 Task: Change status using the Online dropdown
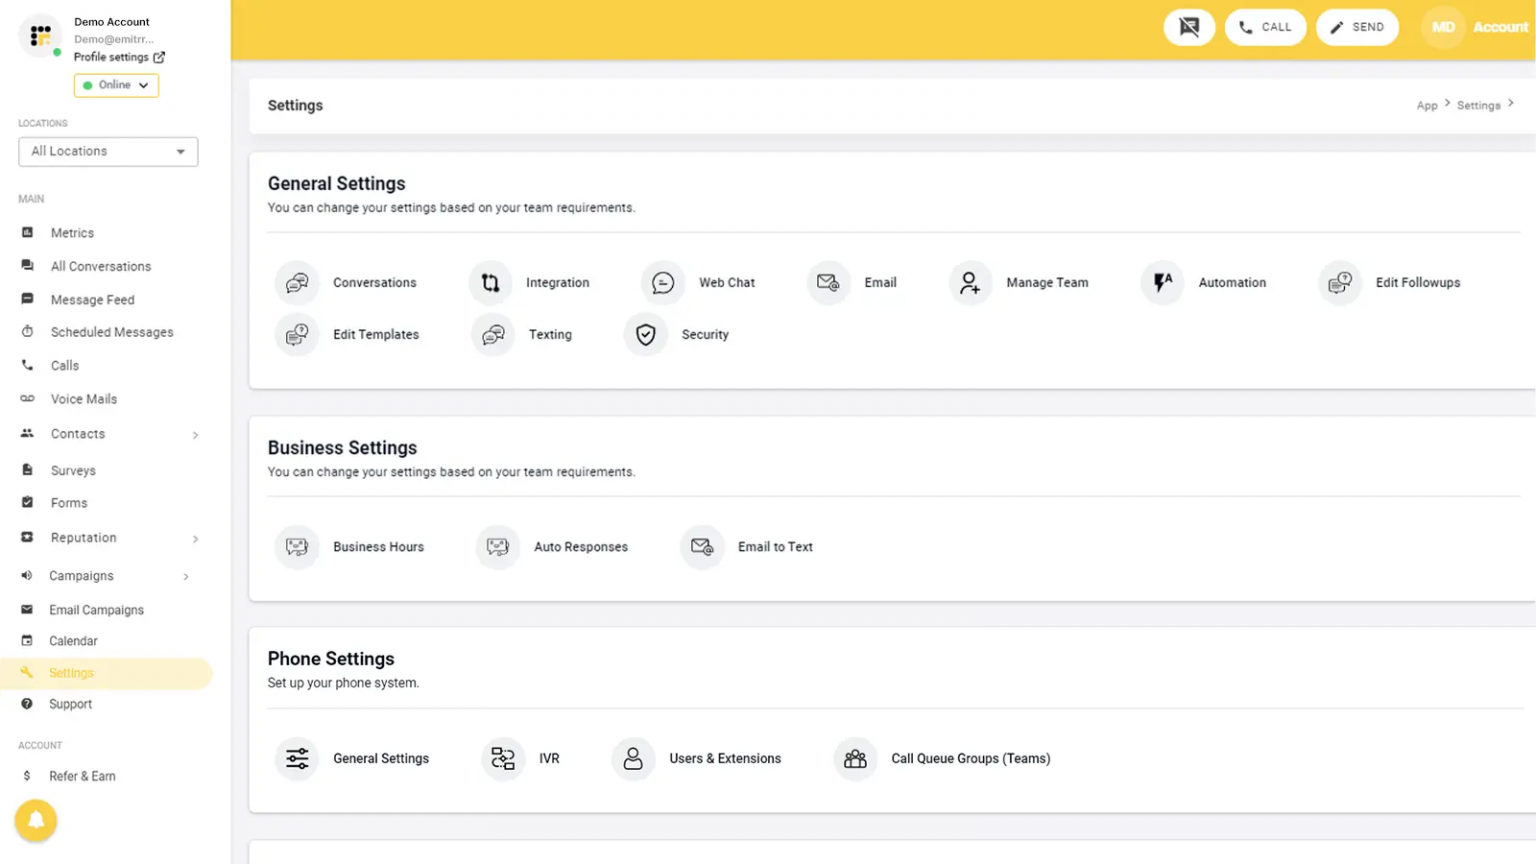(x=116, y=85)
